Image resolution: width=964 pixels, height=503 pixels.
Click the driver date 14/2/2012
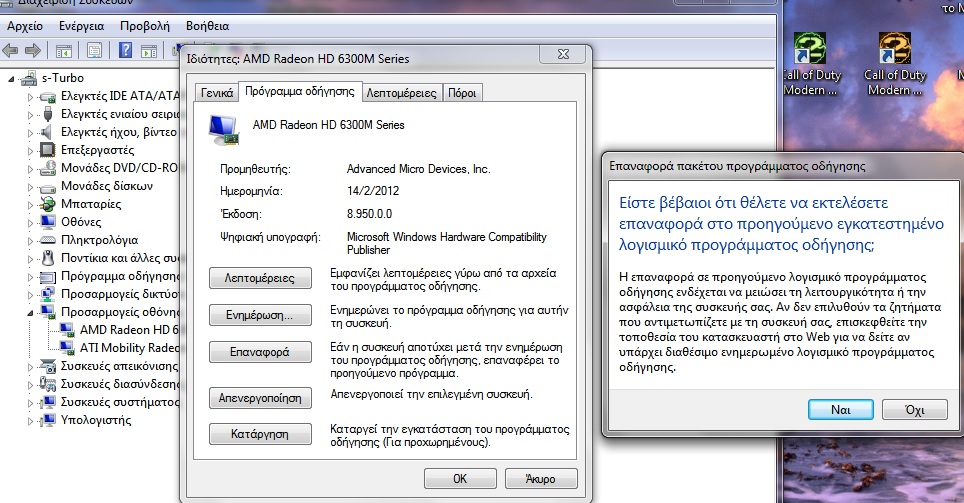373,191
